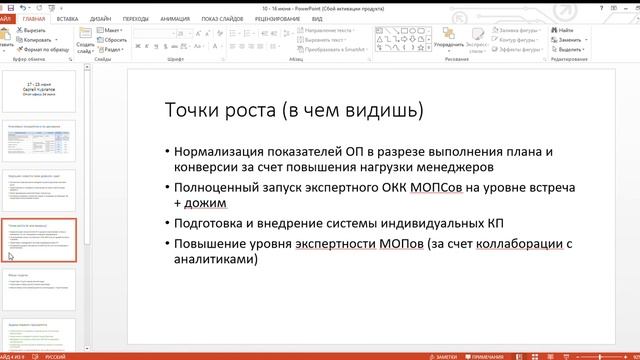640x360 pixels.
Task: Open the Макет (Layout) dropdown
Action: 110,30
